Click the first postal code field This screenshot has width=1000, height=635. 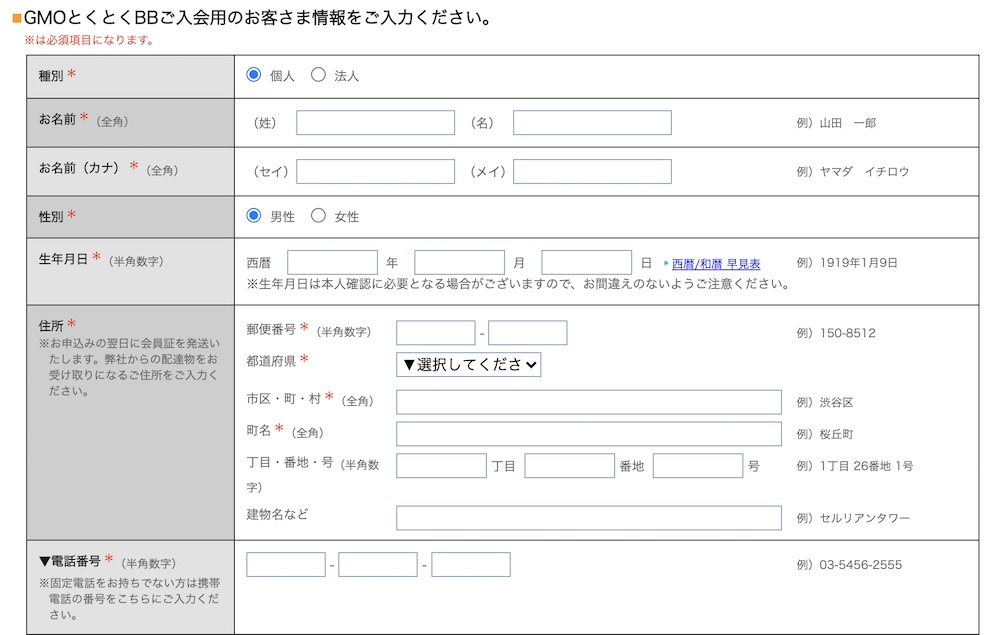[436, 333]
